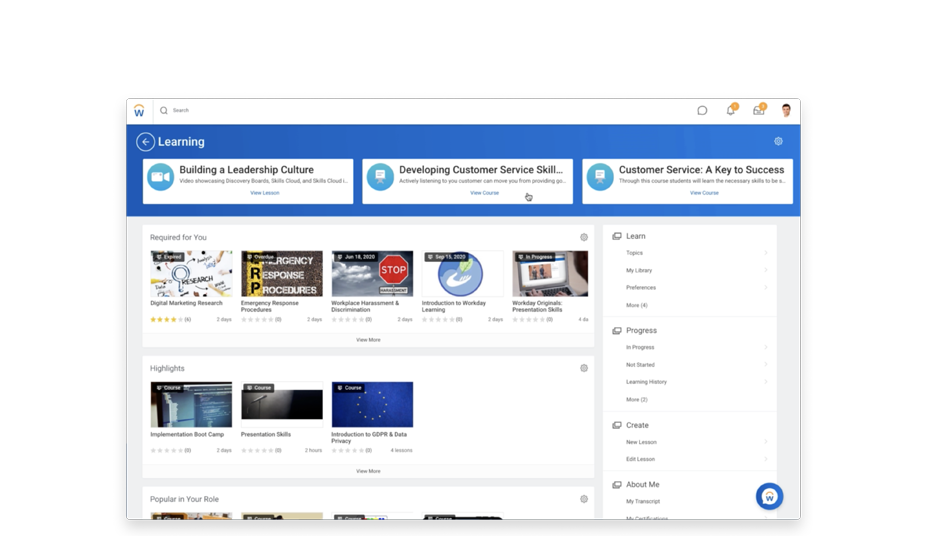Rate Digital Marketing Research using the stars
Screen dimensions: 928x536
165,320
